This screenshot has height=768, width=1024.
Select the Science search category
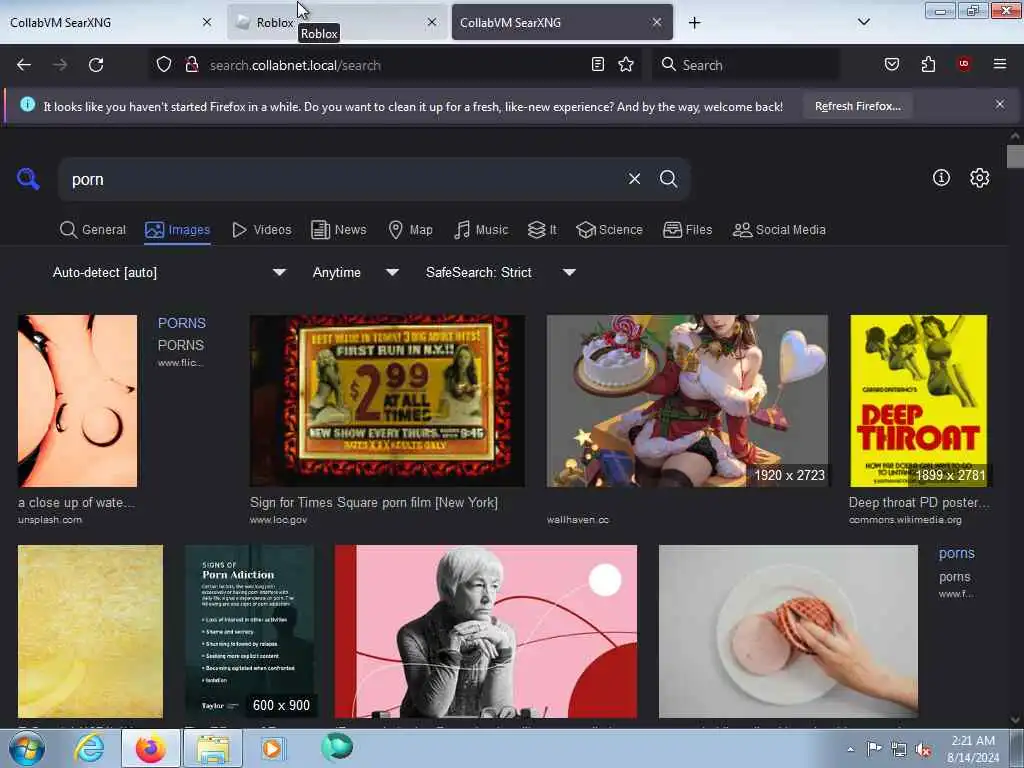pyautogui.click(x=609, y=230)
